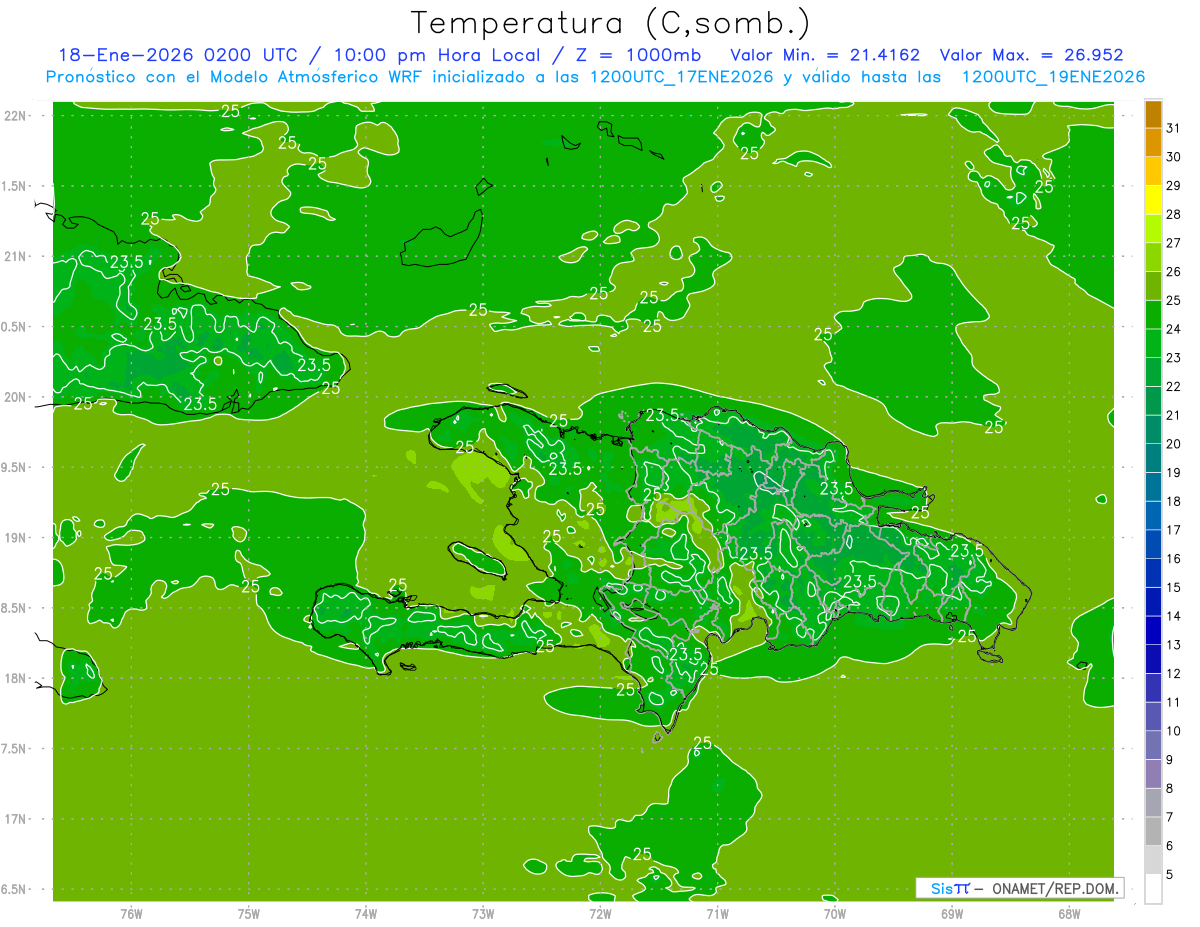This screenshot has height=927, width=1200.
Task: Click the '74W' longitude axis label
Action: coord(366,913)
